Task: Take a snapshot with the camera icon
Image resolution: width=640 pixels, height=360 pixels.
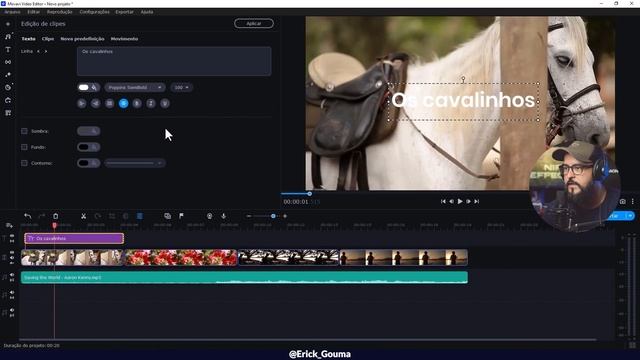Action: point(622,201)
